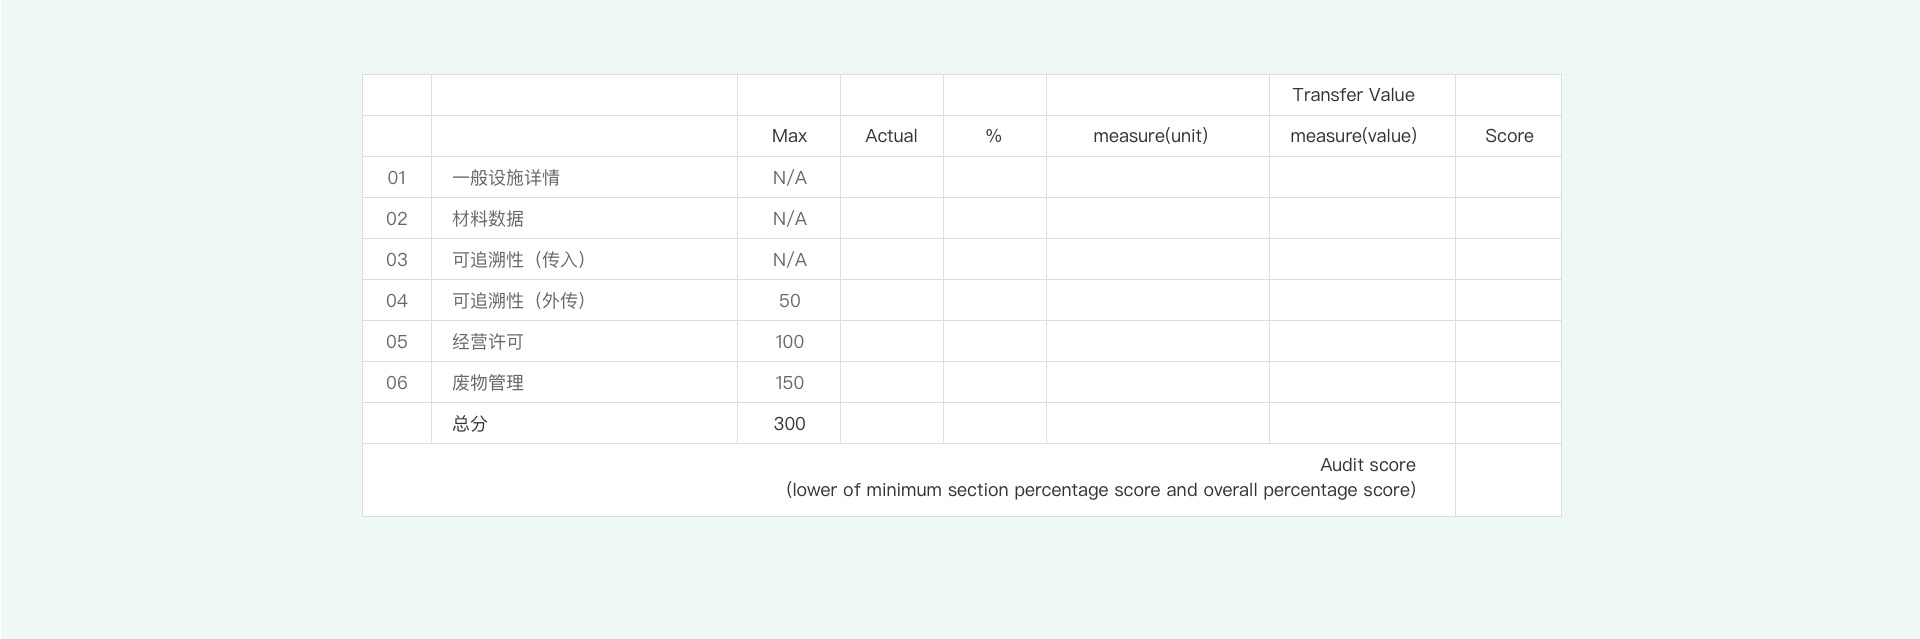Click the Max column header
1920x639 pixels.
[789, 136]
